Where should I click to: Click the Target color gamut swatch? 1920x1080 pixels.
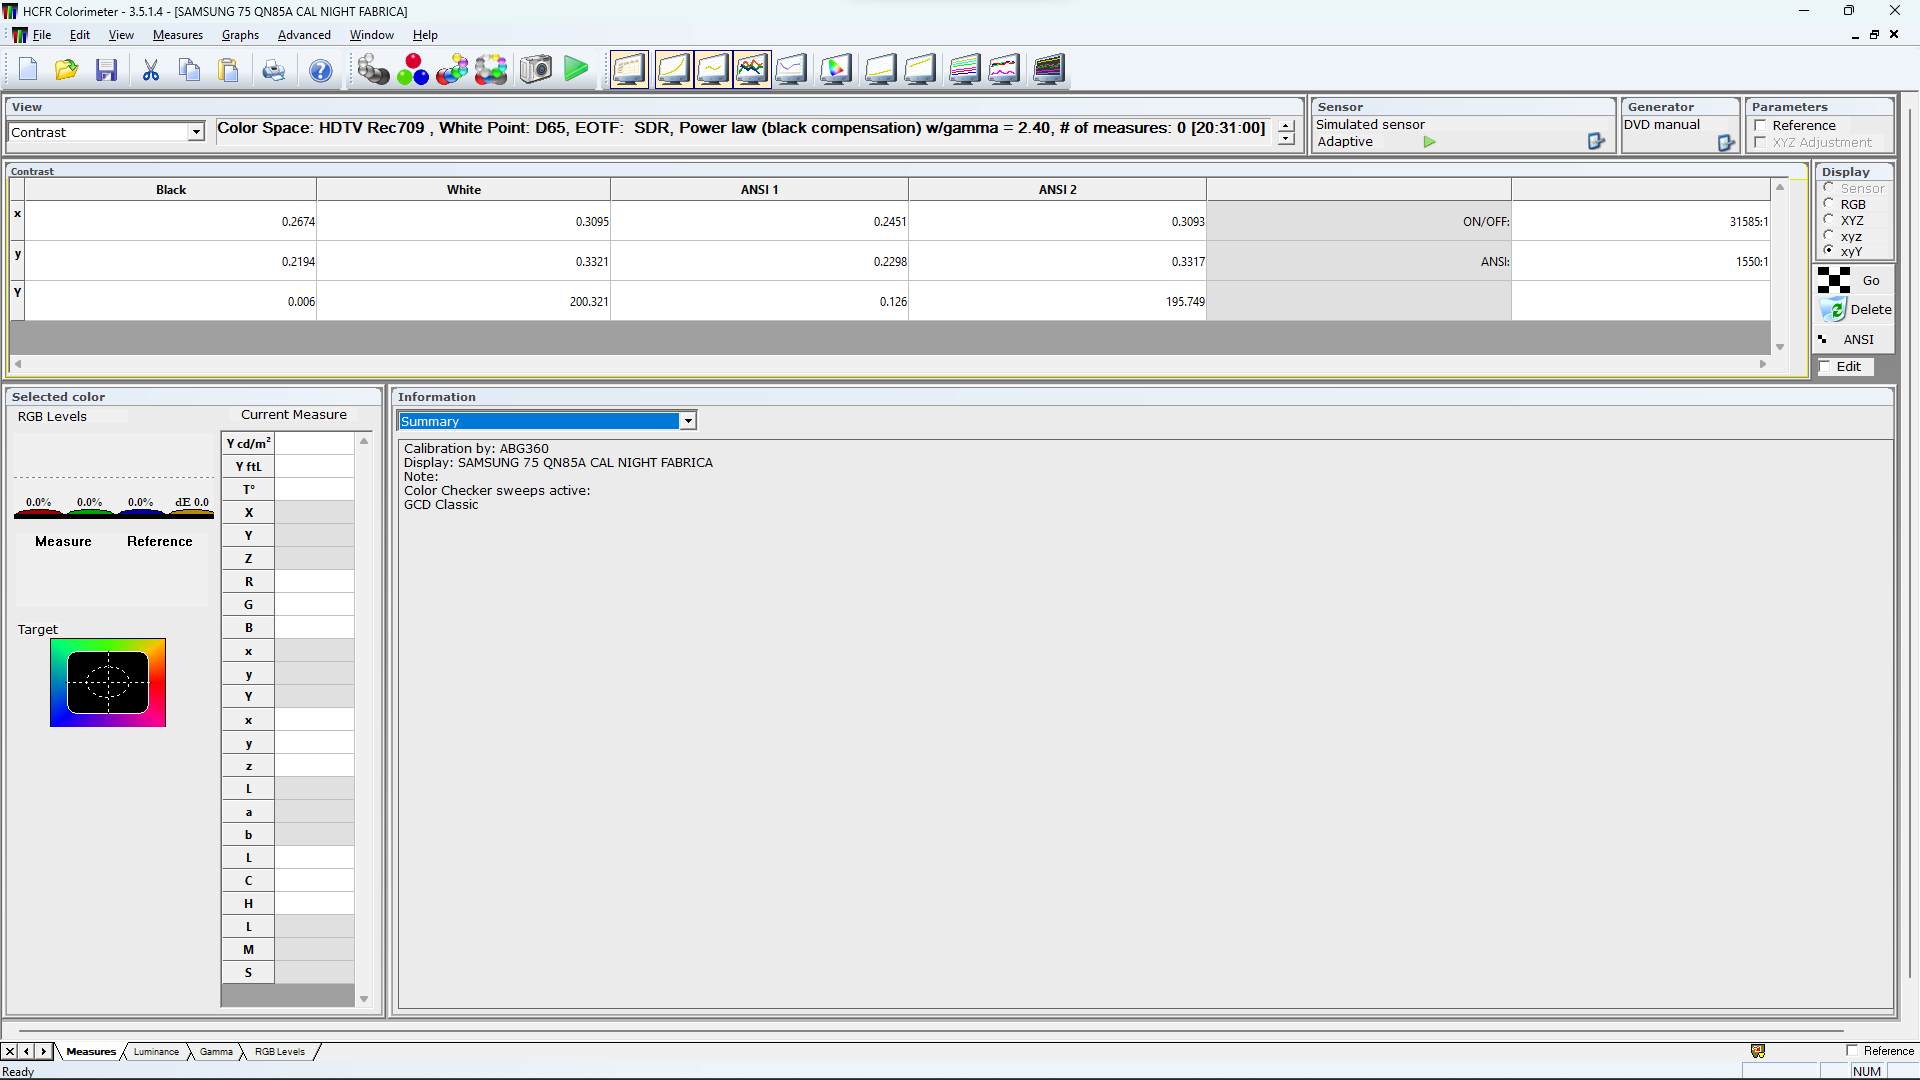click(108, 682)
